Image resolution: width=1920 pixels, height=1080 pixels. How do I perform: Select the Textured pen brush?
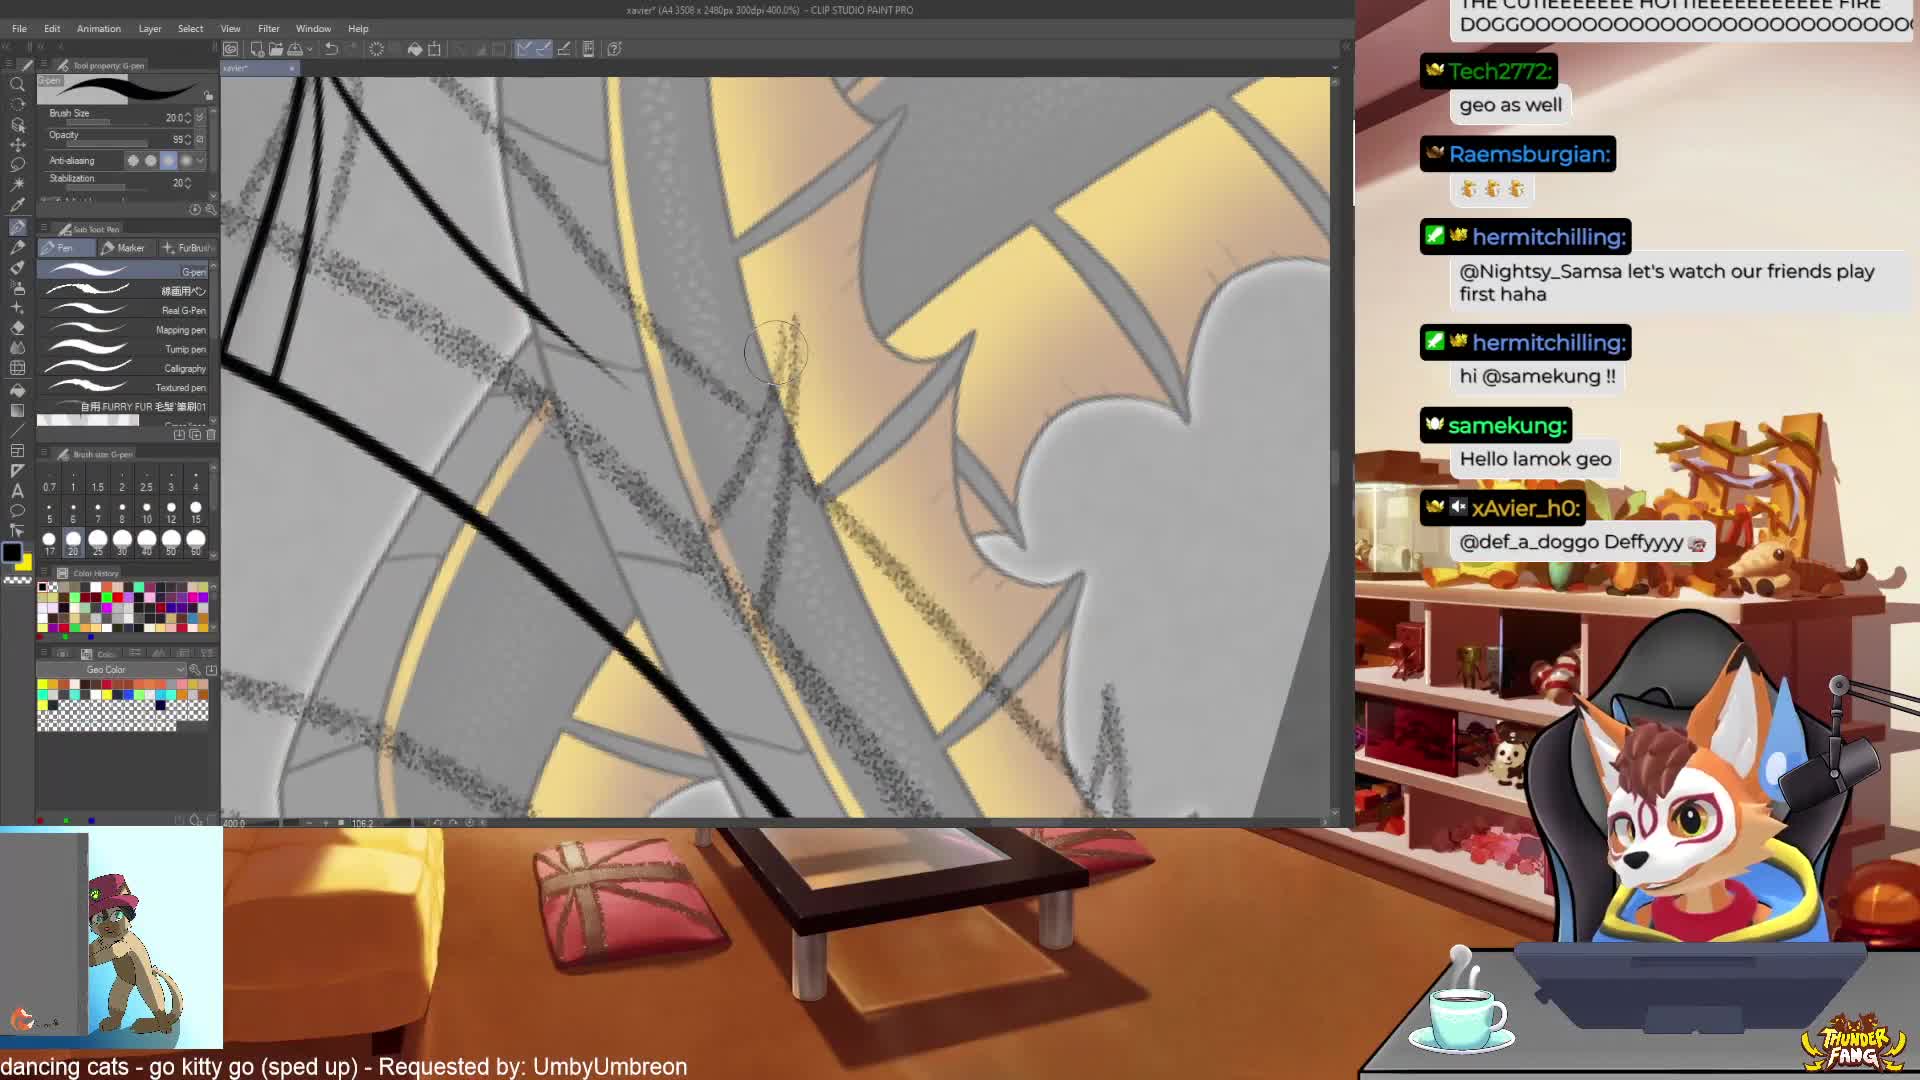pyautogui.click(x=123, y=388)
